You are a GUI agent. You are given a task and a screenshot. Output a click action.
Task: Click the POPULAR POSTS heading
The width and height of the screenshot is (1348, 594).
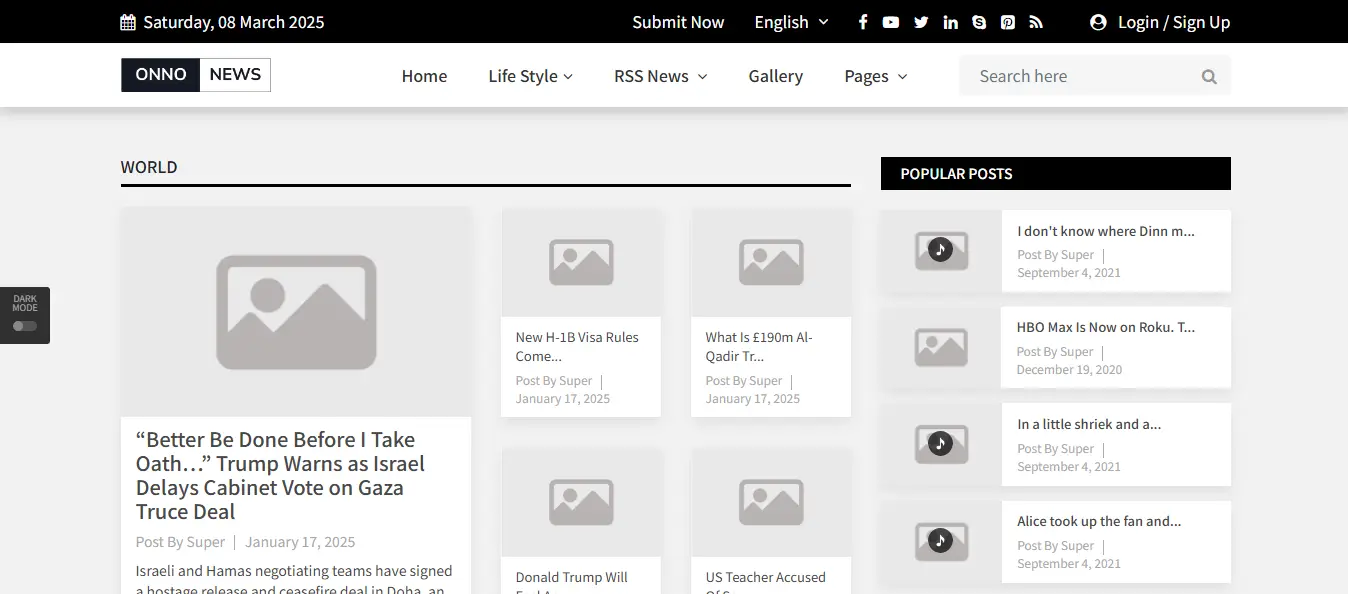click(x=956, y=174)
